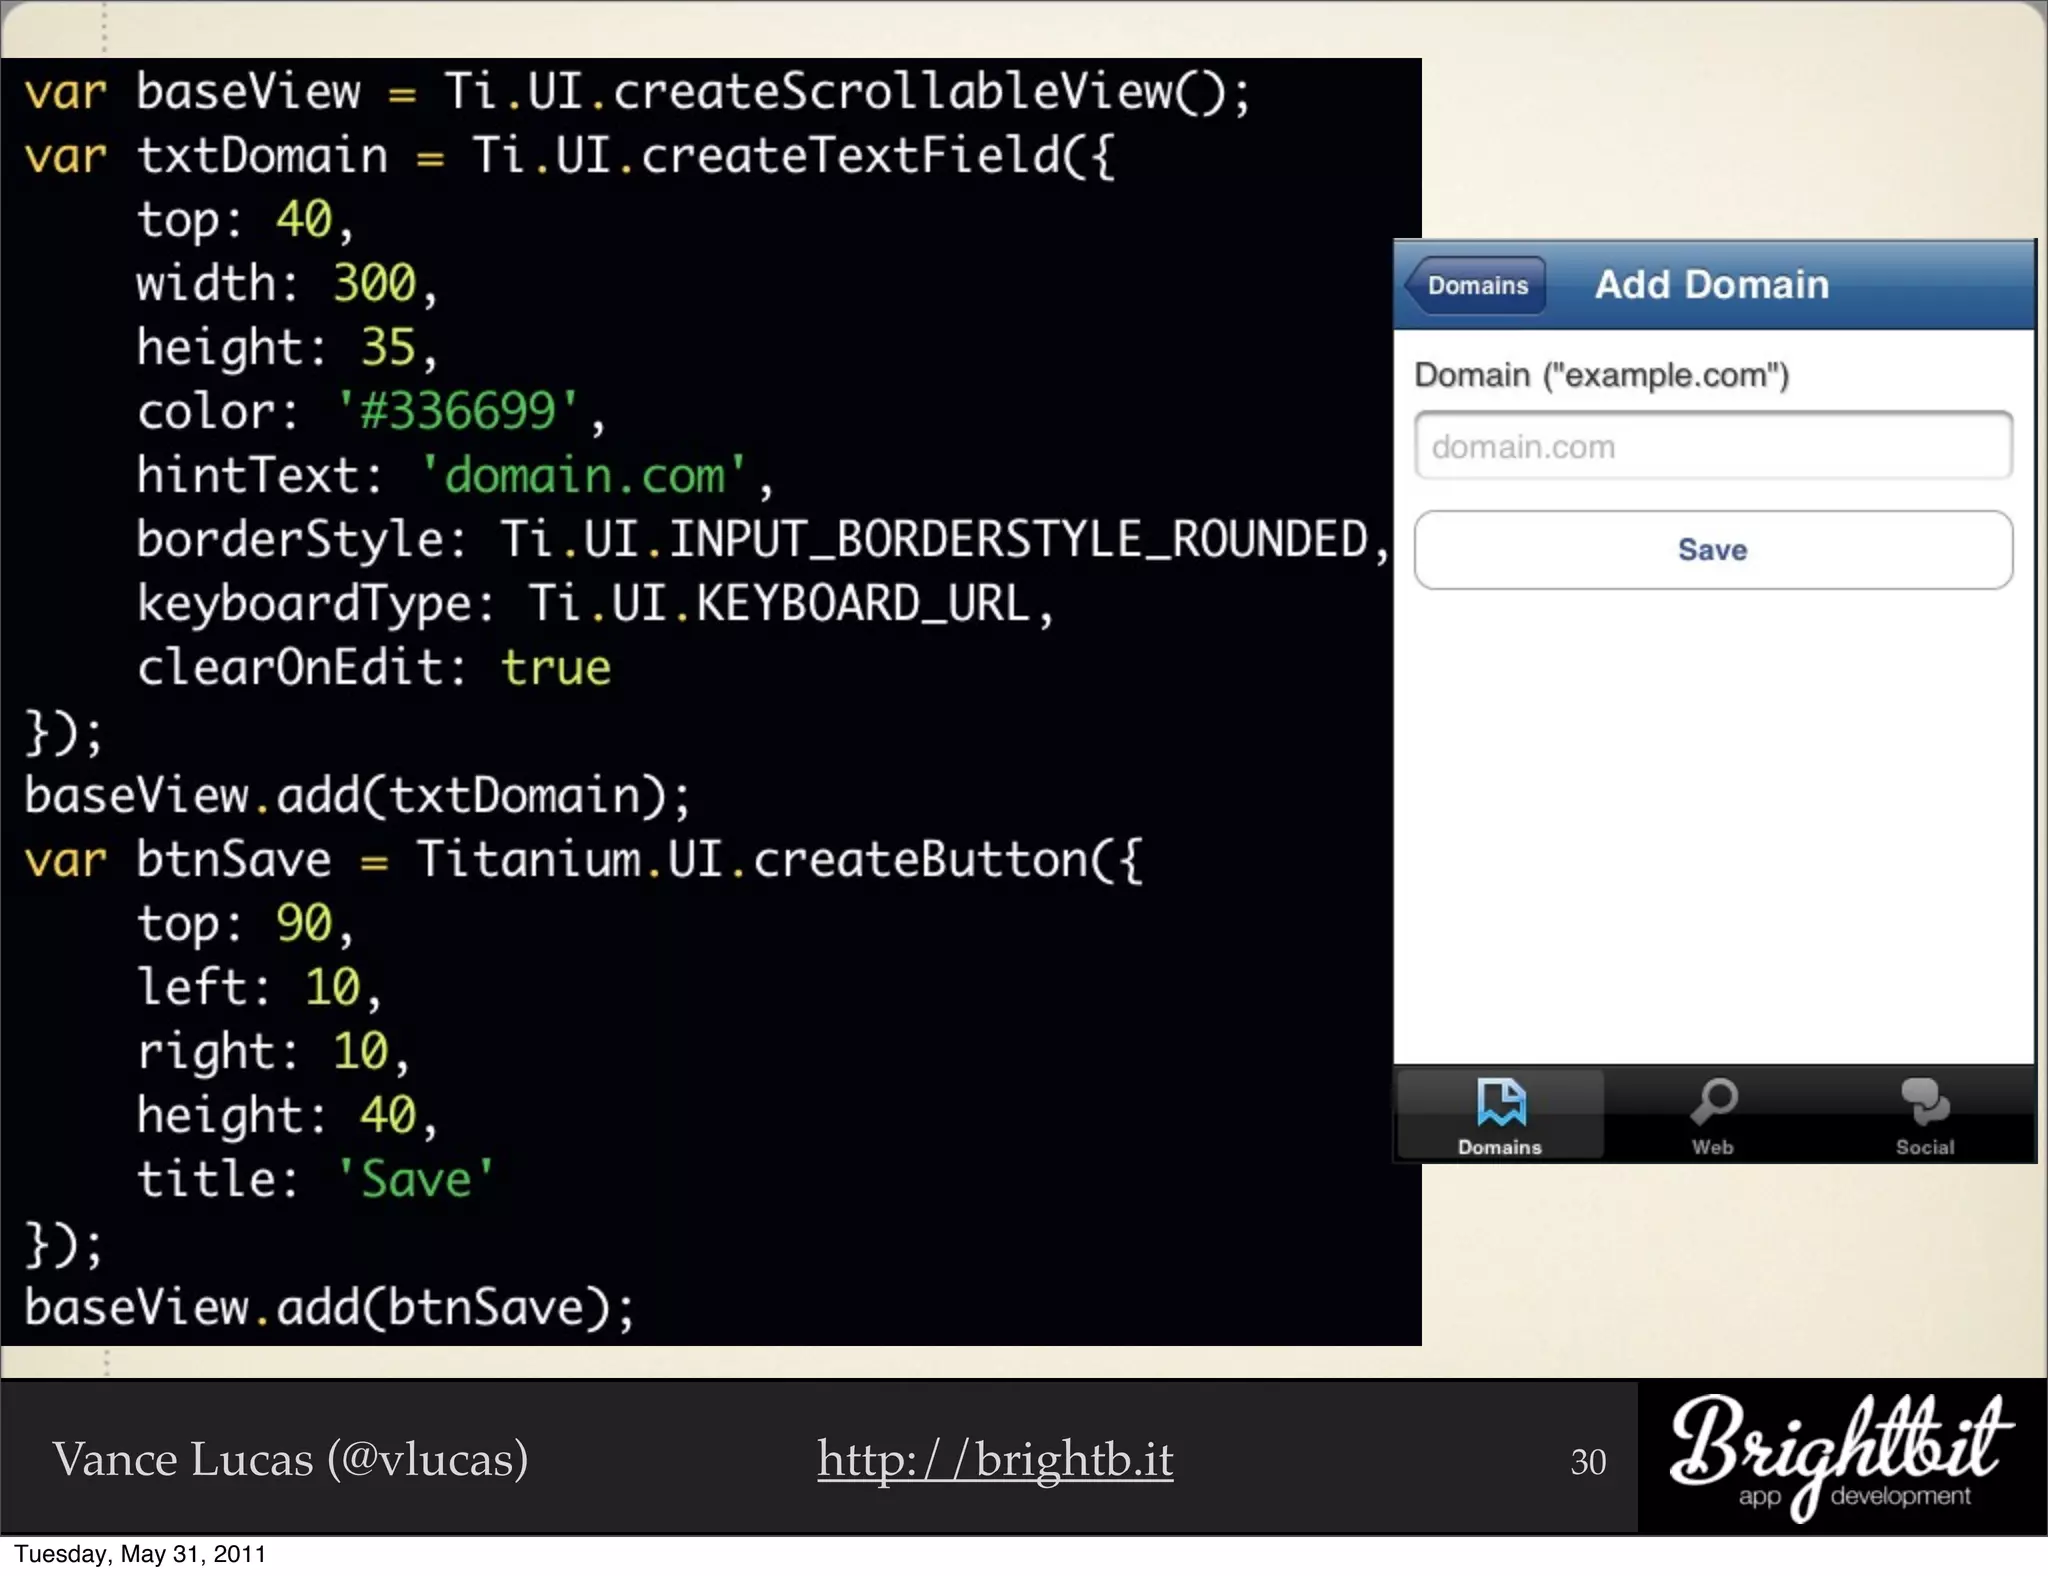Click the clearOnEdit true value
Viewport: 2048px width, 1576px height.
click(555, 667)
